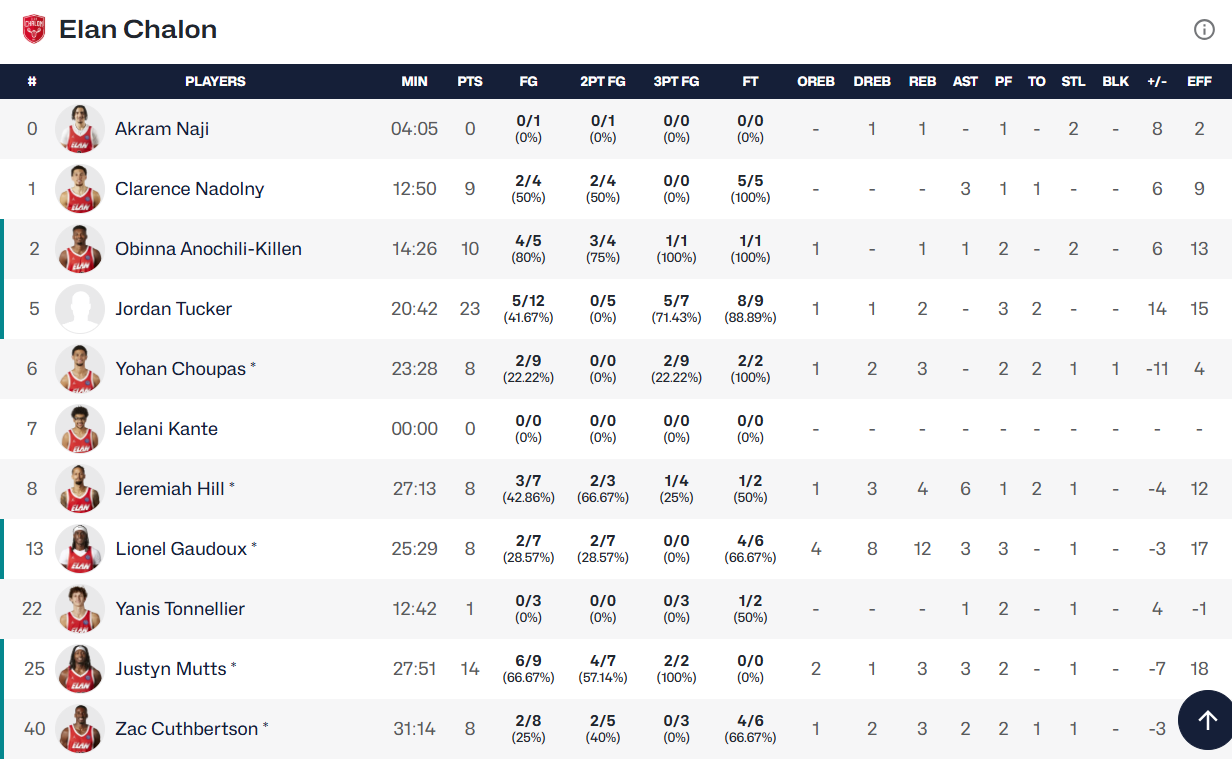Click Justyn Mutts' player photo
This screenshot has width=1232, height=767.
coord(80,669)
